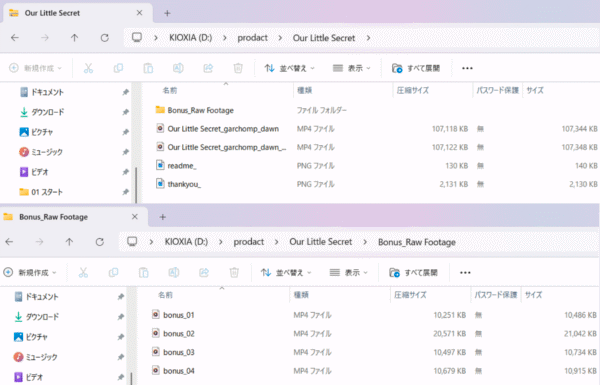Click chevron after KIOXIA (D:) in bottom address bar

point(221,242)
